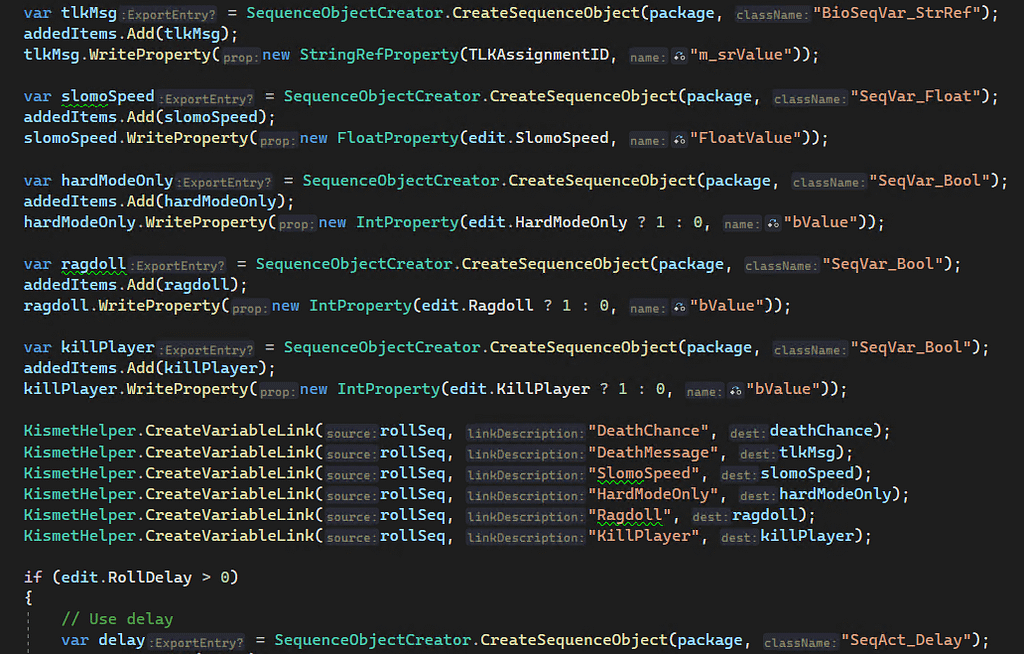Screen dimensions: 1024x654
Task: Place cursor on the "// Use delay" comment
Action: (x=117, y=619)
